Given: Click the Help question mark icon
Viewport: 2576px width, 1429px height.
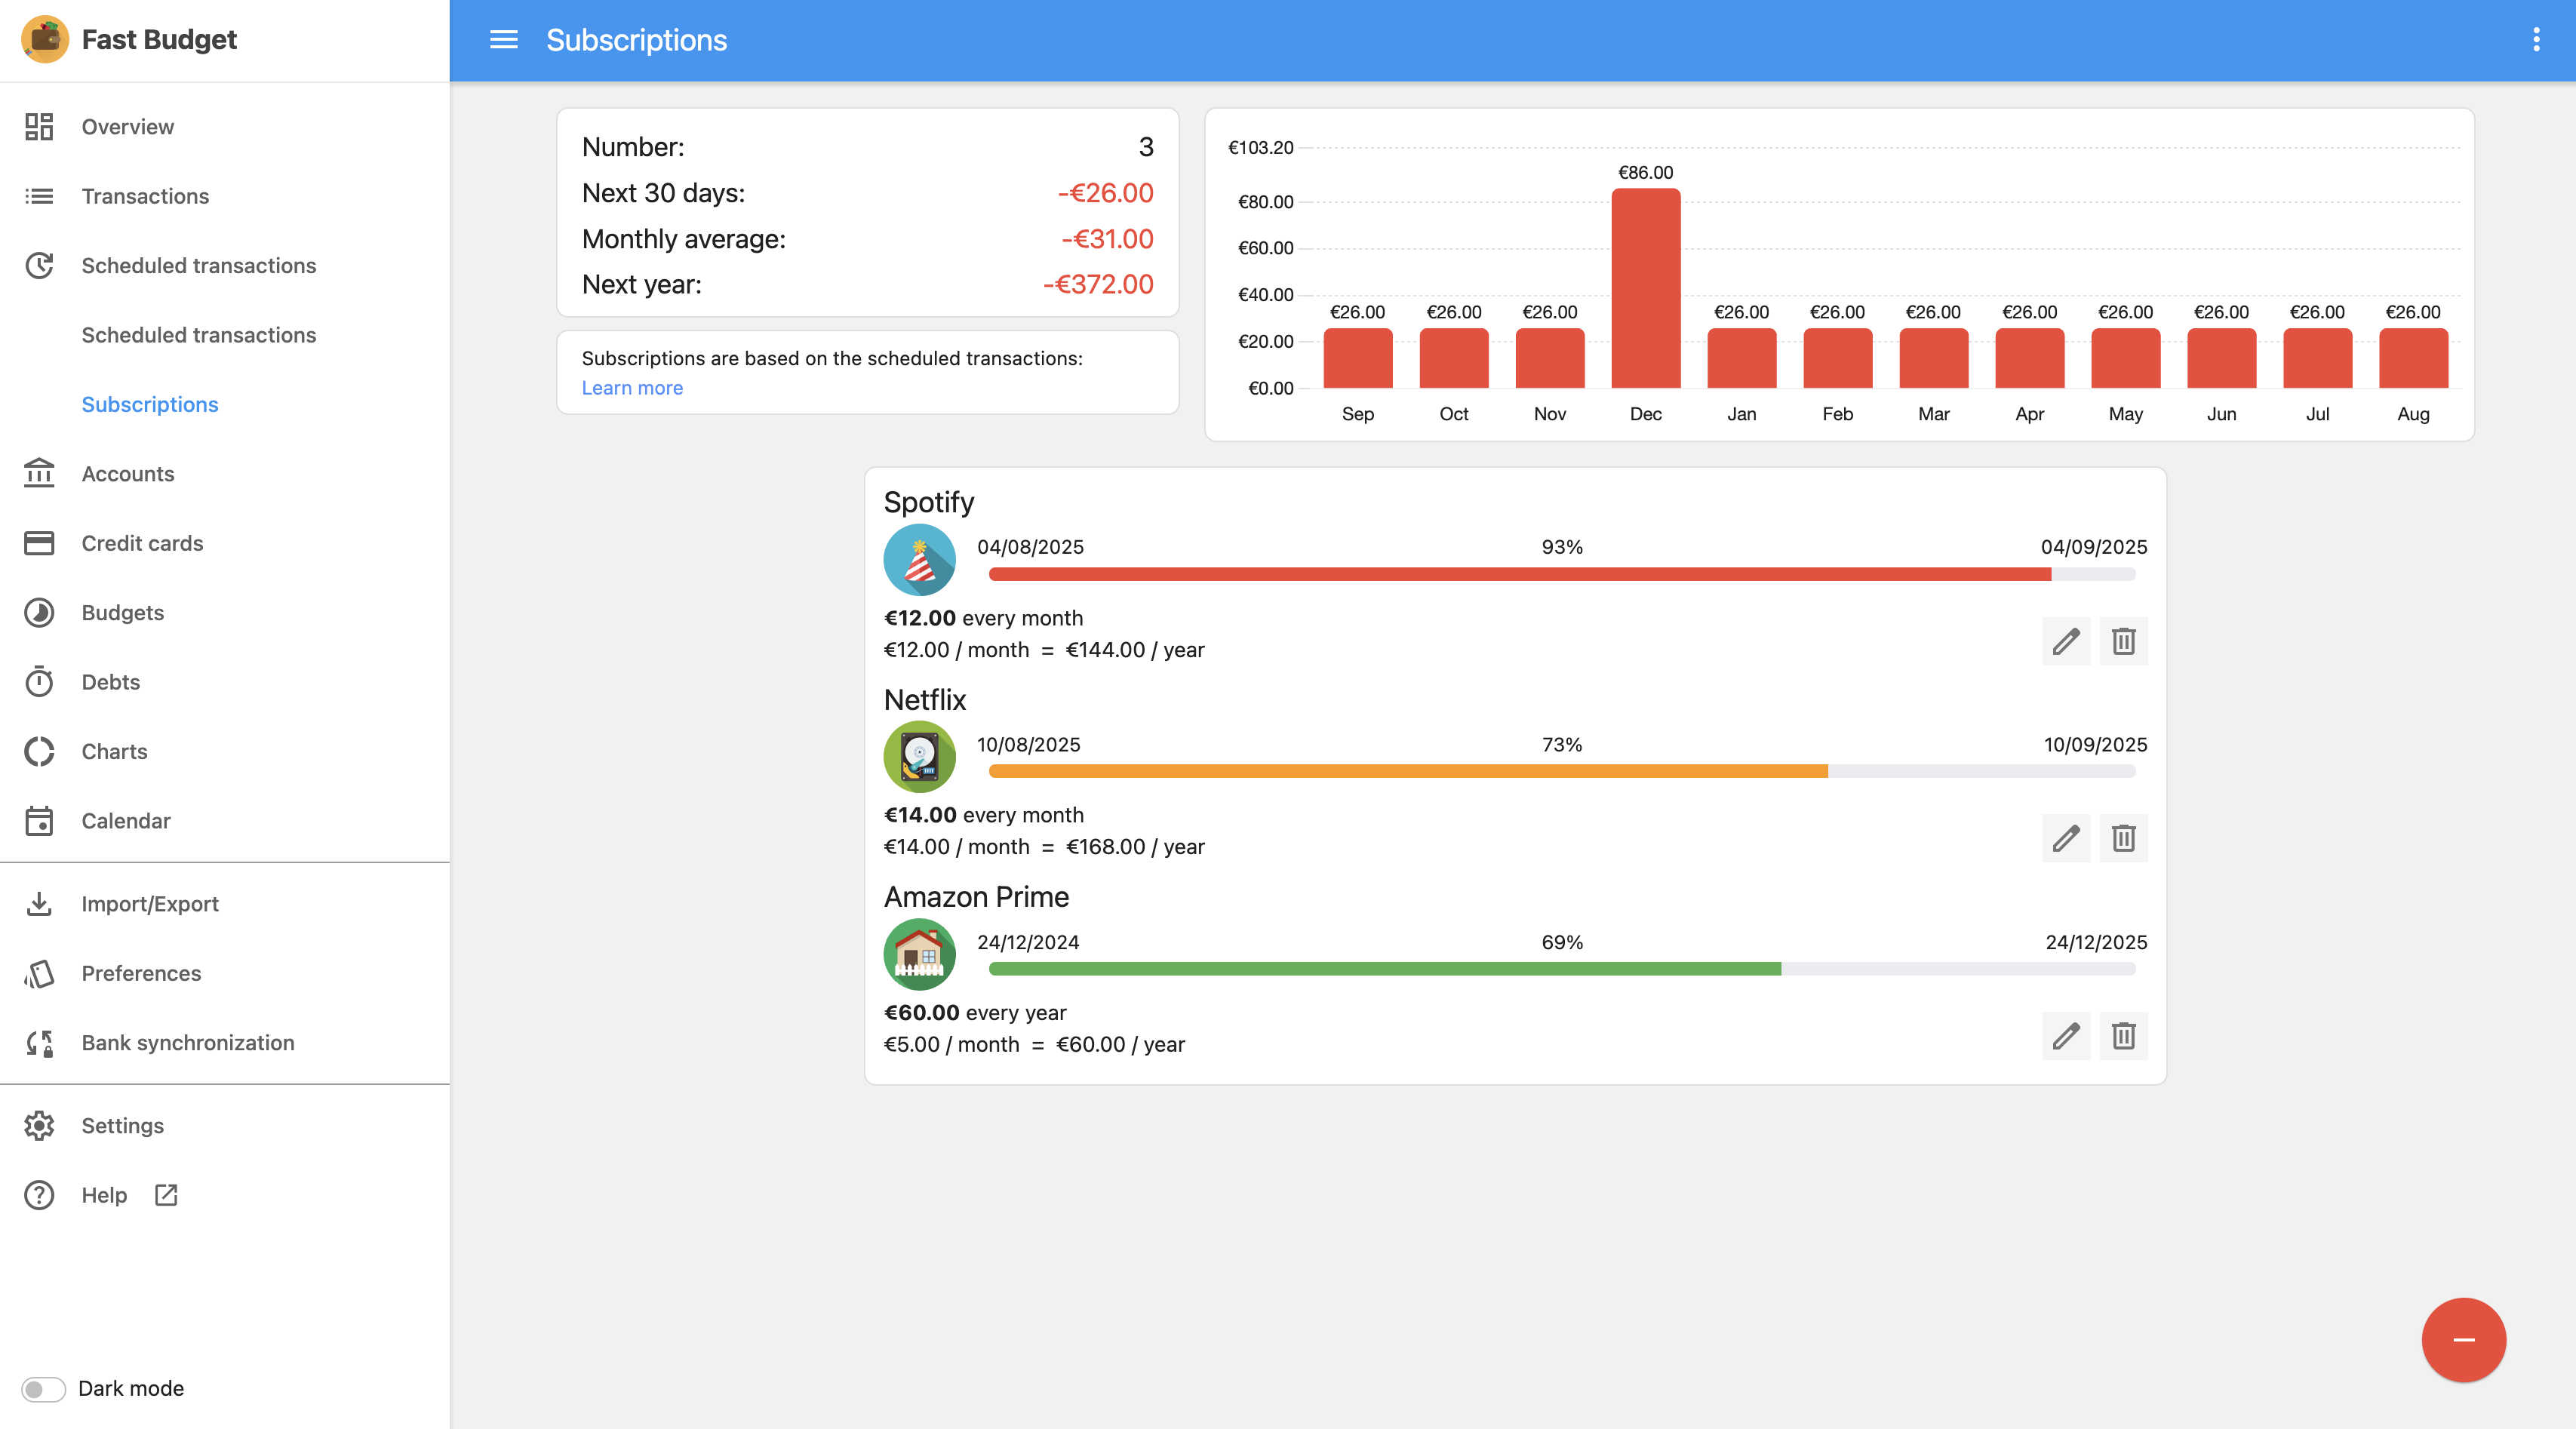Looking at the screenshot, I should [x=39, y=1195].
